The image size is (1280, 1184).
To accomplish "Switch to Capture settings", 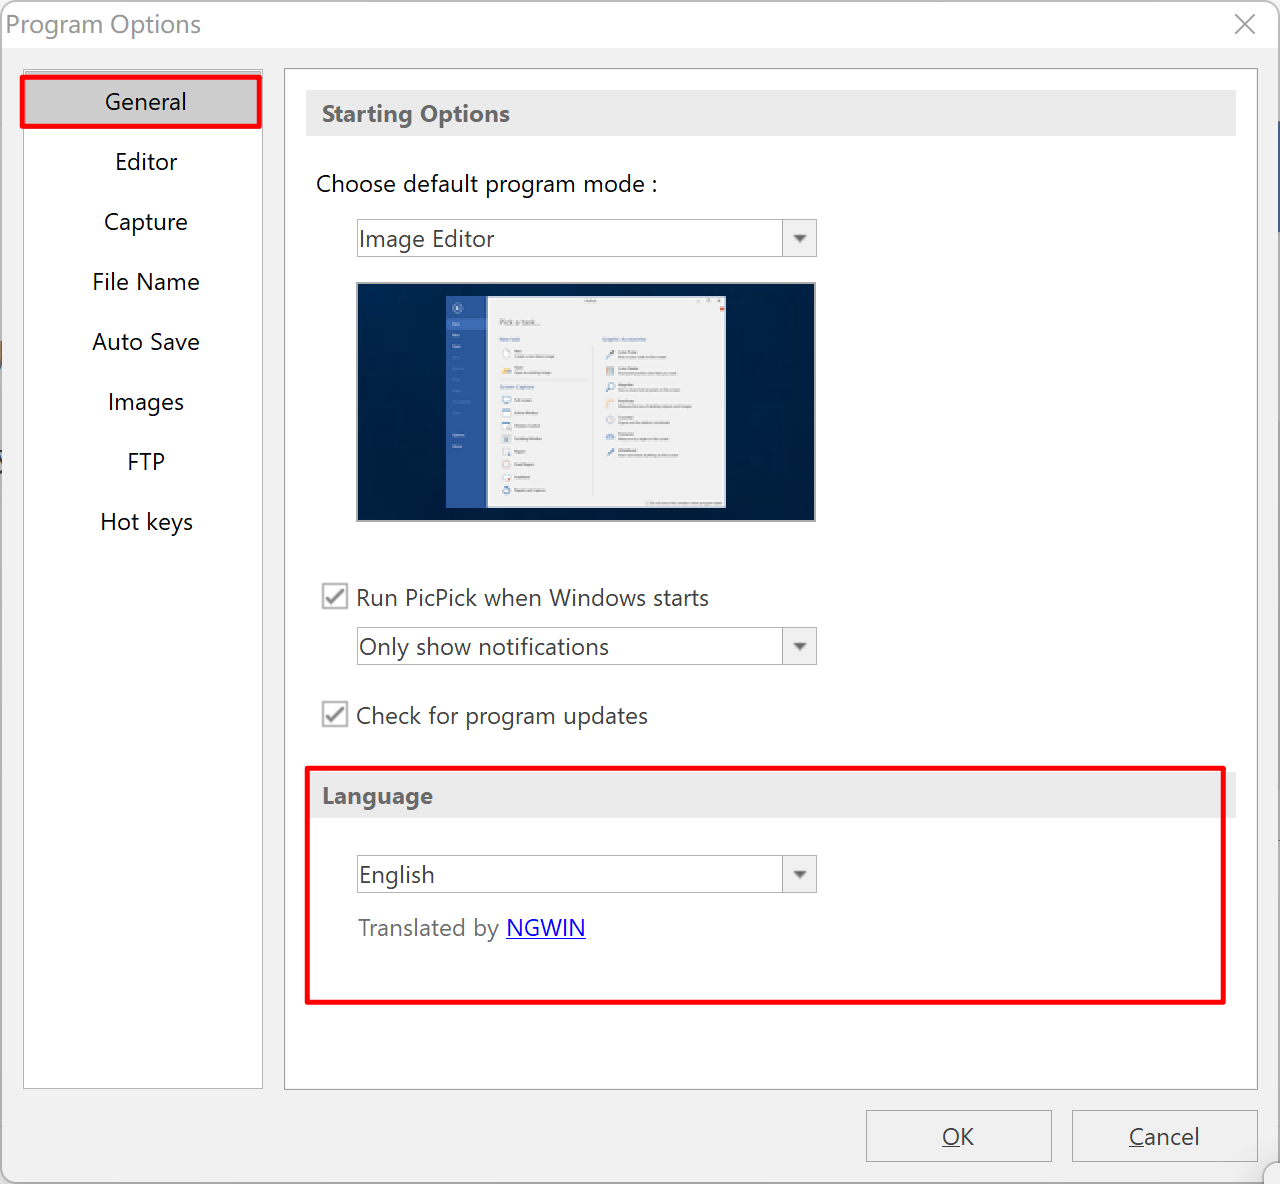I will tap(146, 222).
